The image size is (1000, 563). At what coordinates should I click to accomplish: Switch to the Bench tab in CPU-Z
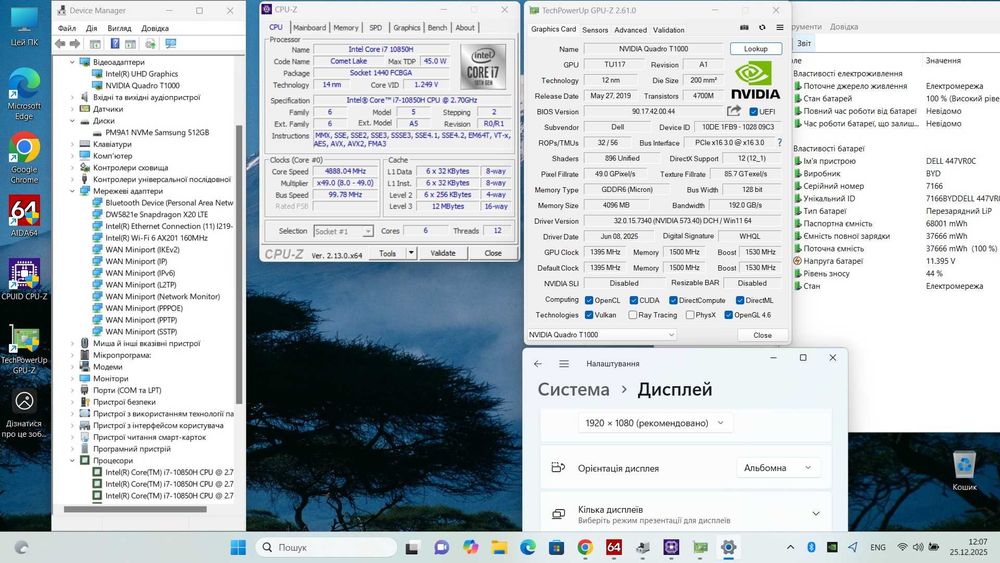click(x=438, y=27)
